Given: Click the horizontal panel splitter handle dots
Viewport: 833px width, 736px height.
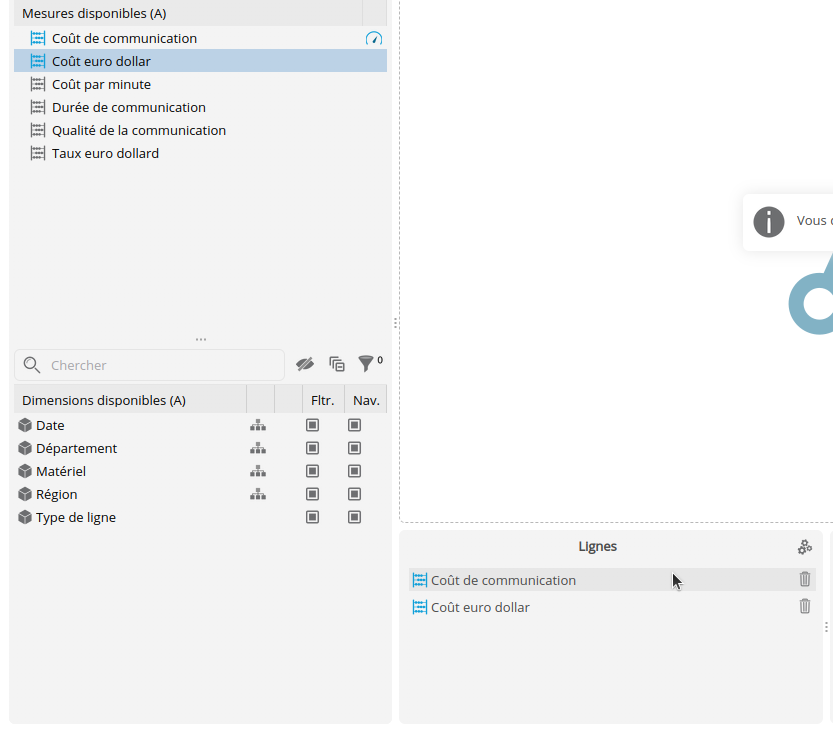Looking at the screenshot, I should pyautogui.click(x=201, y=339).
